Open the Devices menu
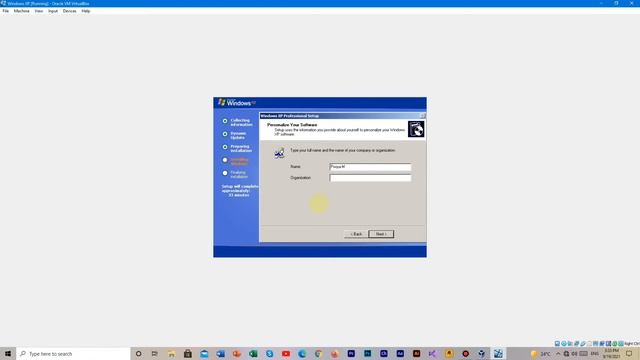 coord(69,11)
